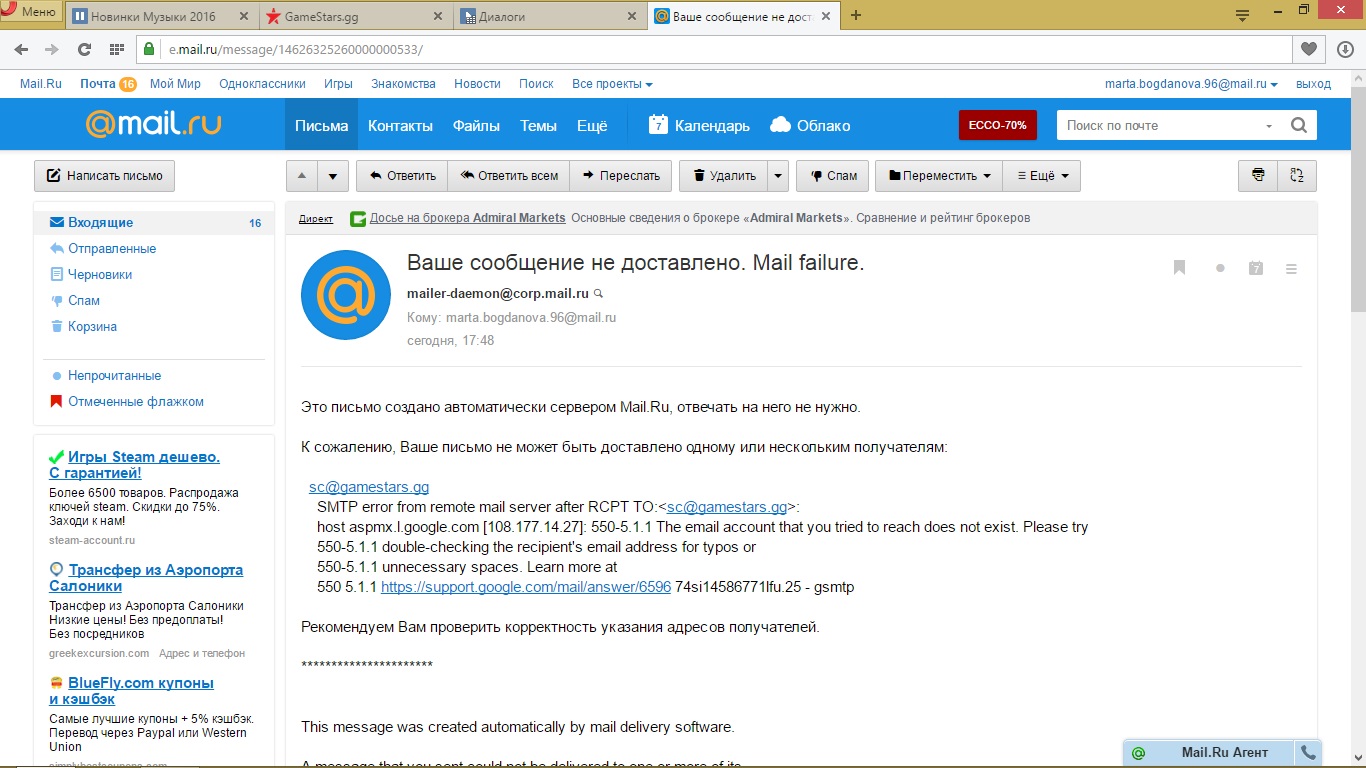Open Входящие folder

pos(154,222)
